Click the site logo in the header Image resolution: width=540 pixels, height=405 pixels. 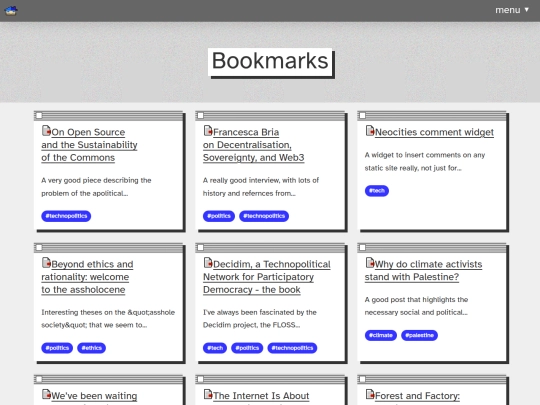point(11,10)
